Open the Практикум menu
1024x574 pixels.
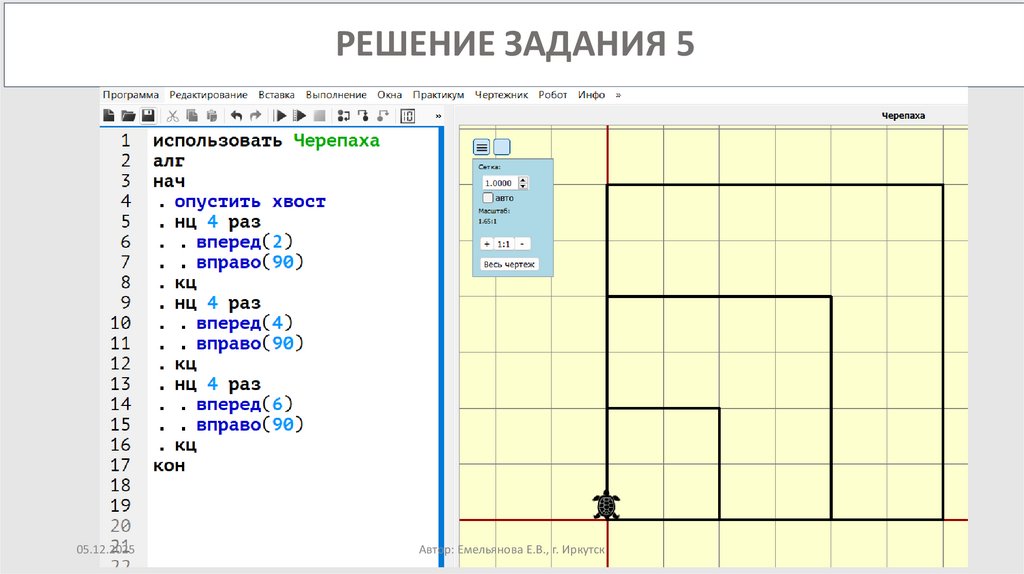pos(438,95)
